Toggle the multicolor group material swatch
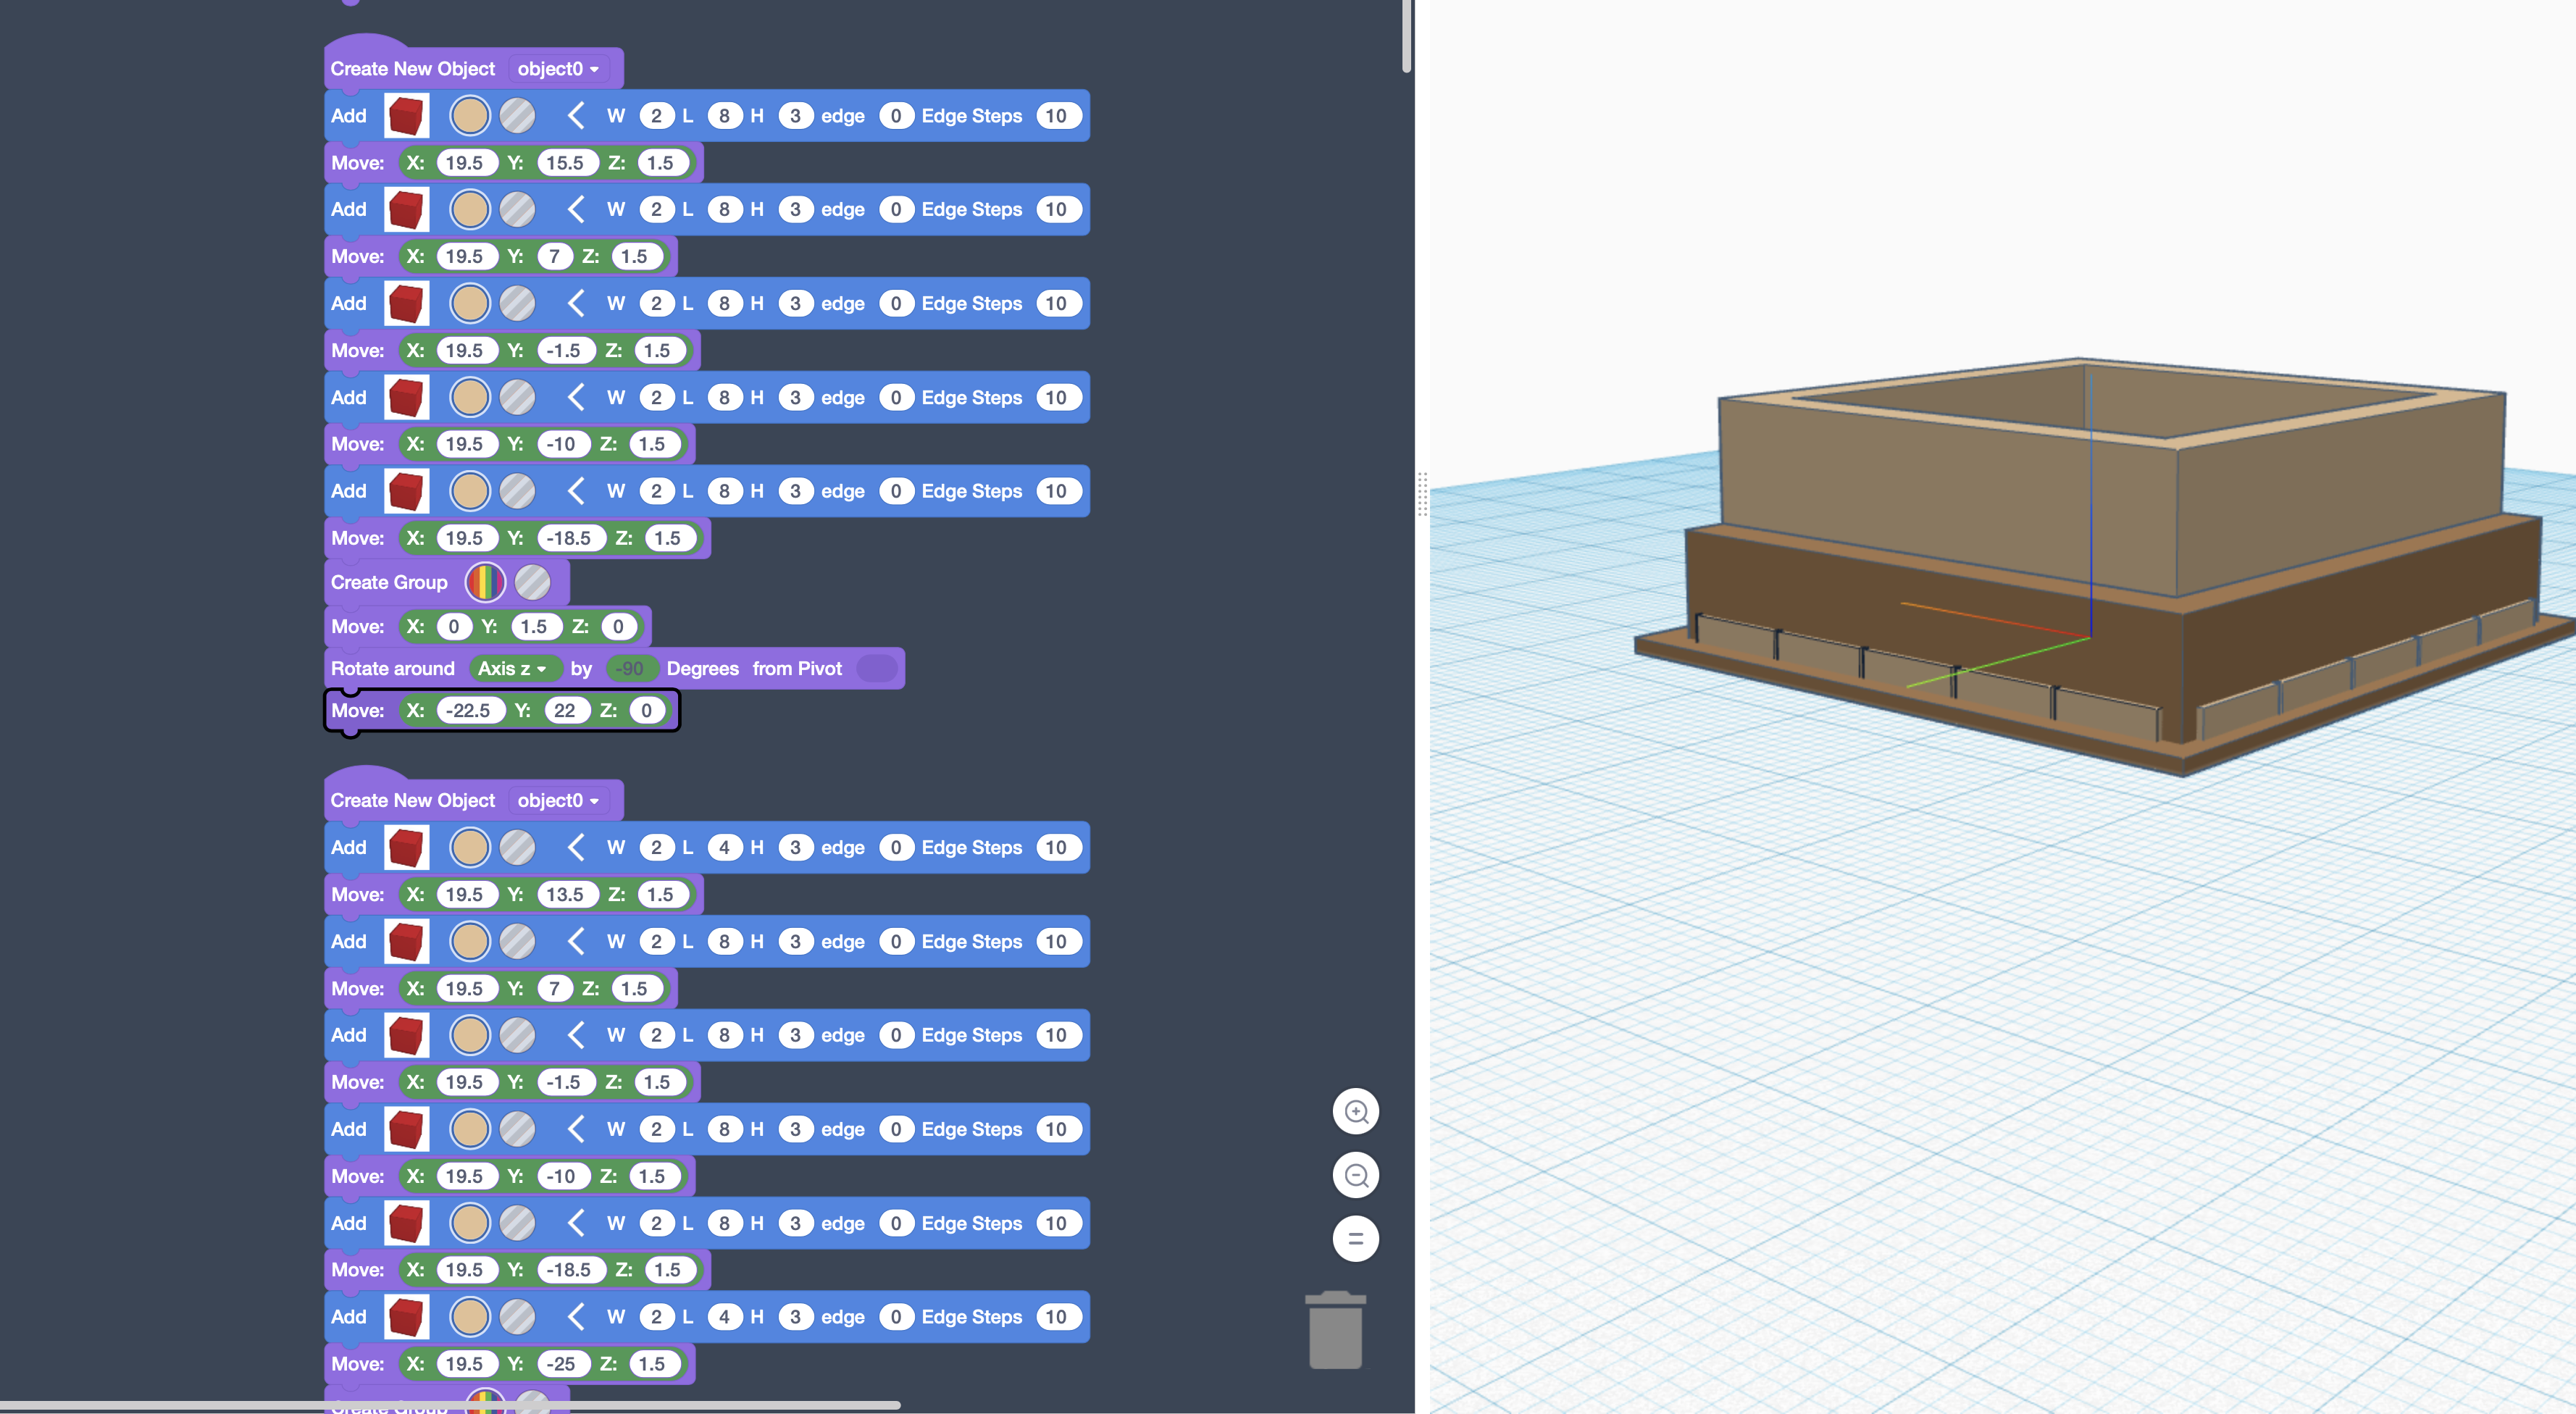The image size is (2576, 1414). click(484, 580)
